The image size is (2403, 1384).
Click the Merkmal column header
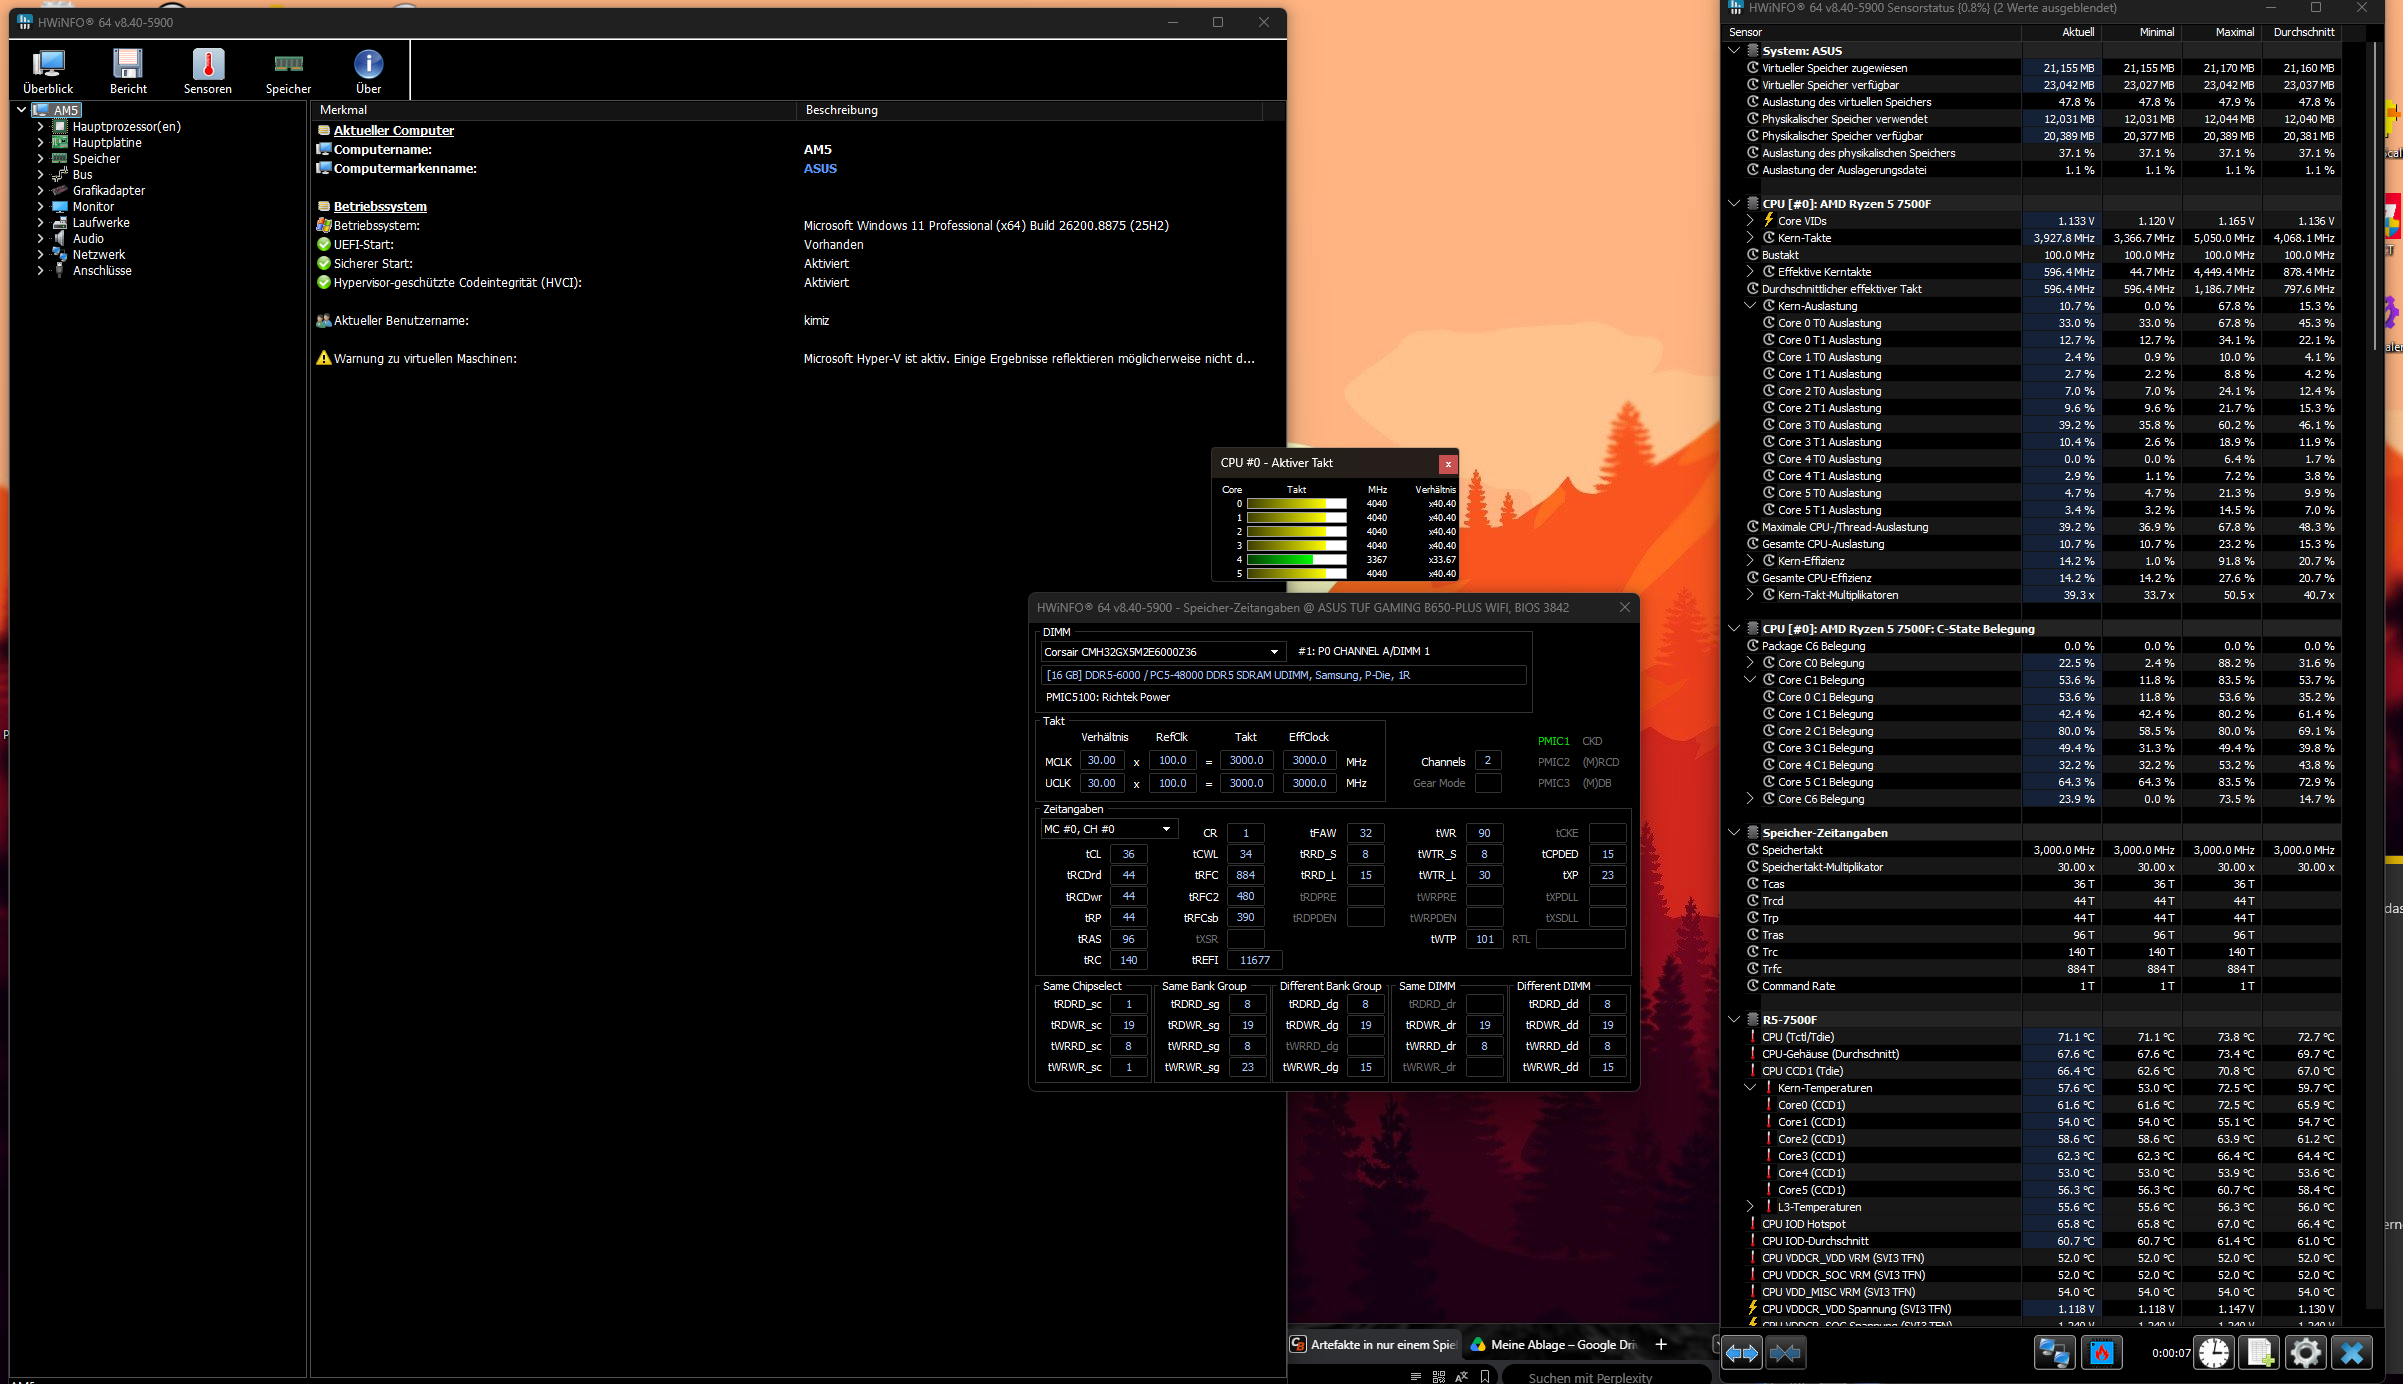coord(554,110)
